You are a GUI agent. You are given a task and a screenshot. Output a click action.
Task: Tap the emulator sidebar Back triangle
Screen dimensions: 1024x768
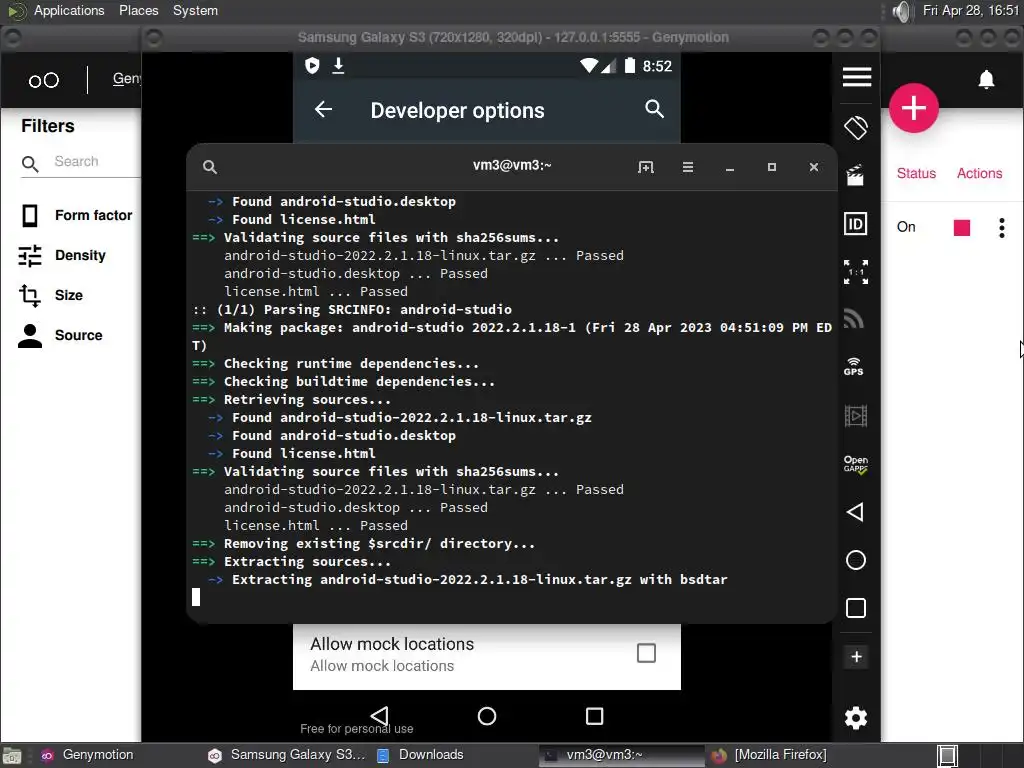[855, 512]
